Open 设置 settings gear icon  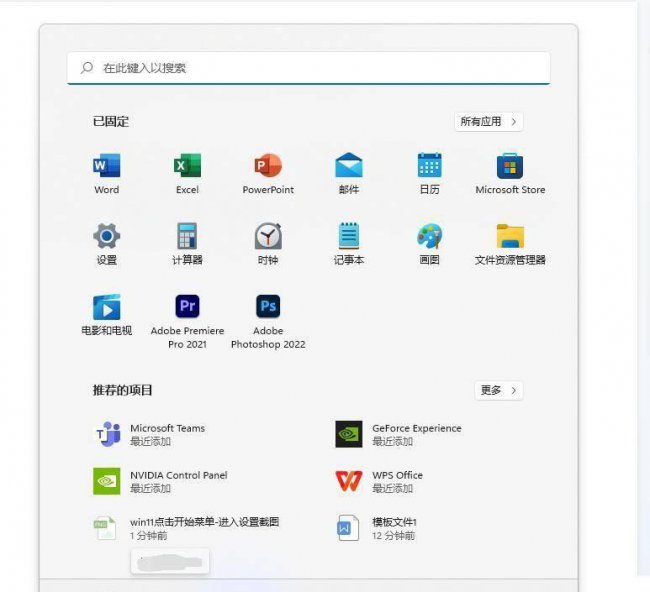107,236
